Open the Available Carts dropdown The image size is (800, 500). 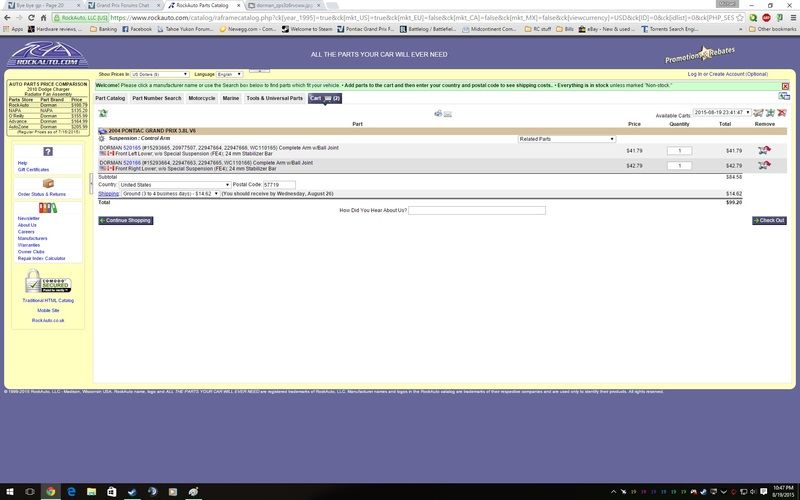click(x=721, y=112)
